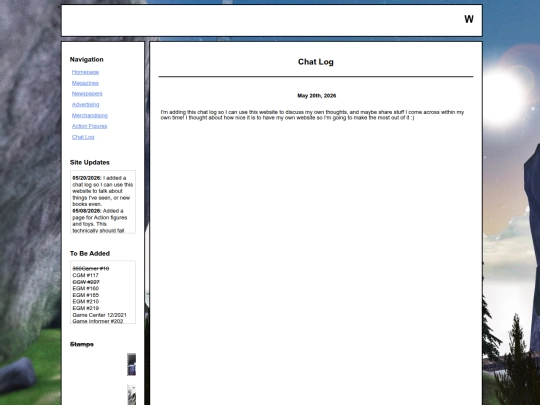
Task: Click the EGM #219 list item
Action: pos(85,308)
